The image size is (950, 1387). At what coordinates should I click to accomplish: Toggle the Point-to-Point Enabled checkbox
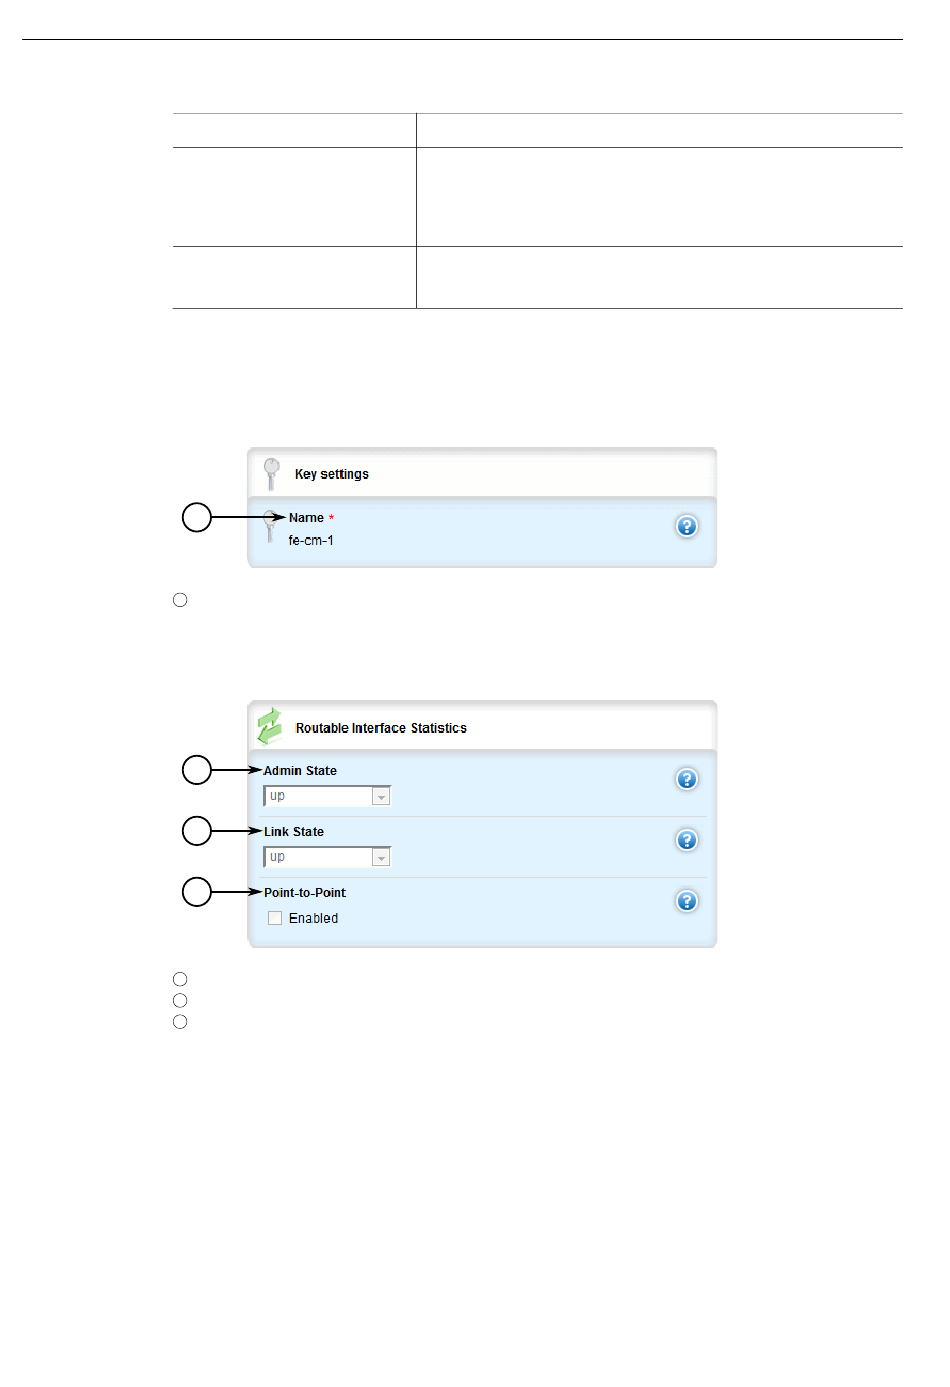[275, 918]
